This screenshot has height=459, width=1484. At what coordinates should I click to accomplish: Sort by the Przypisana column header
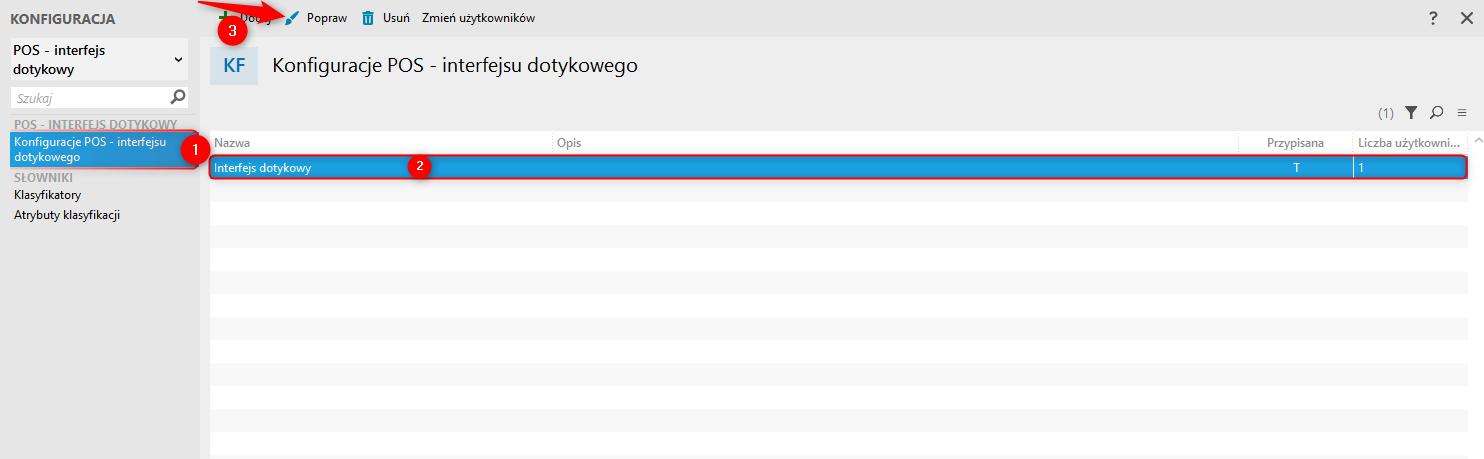coord(1295,143)
